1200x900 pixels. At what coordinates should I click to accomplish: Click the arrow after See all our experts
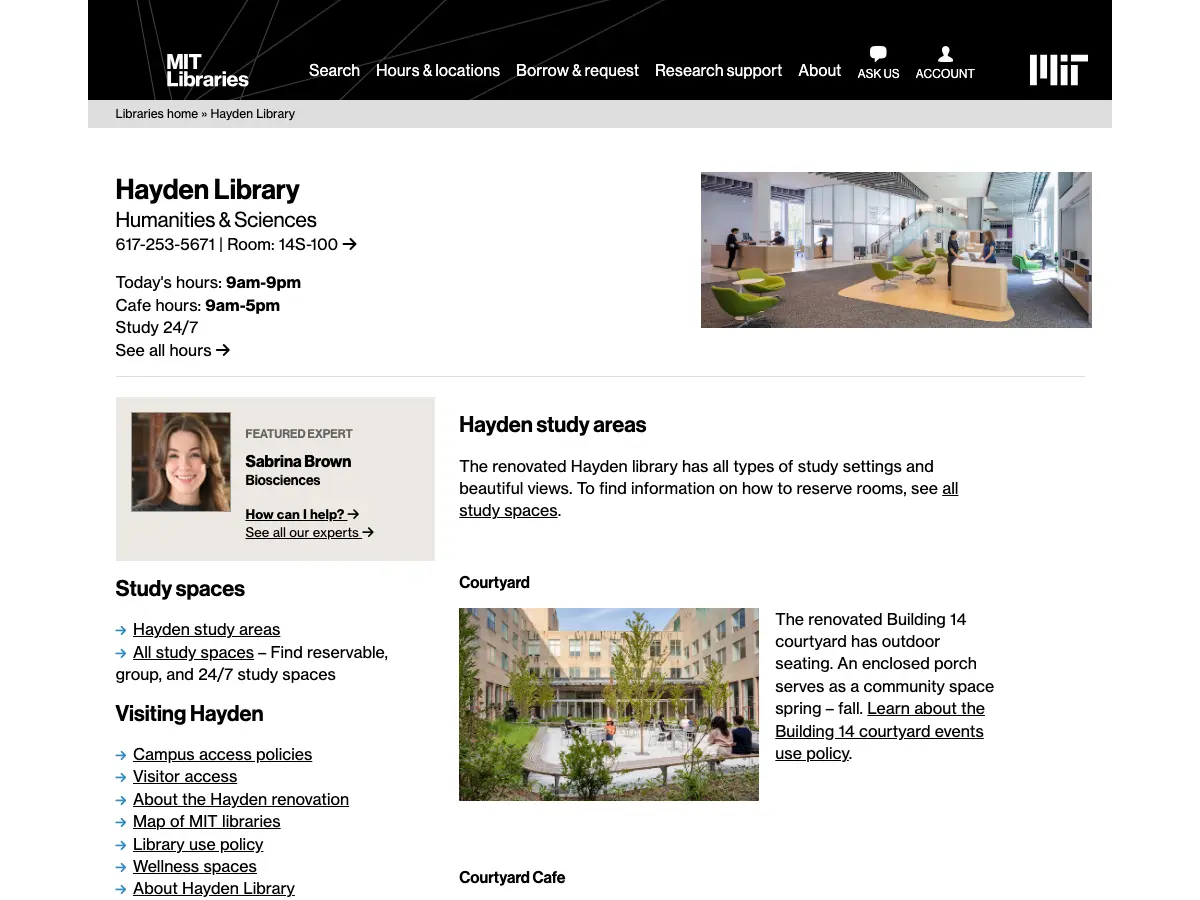[368, 532]
